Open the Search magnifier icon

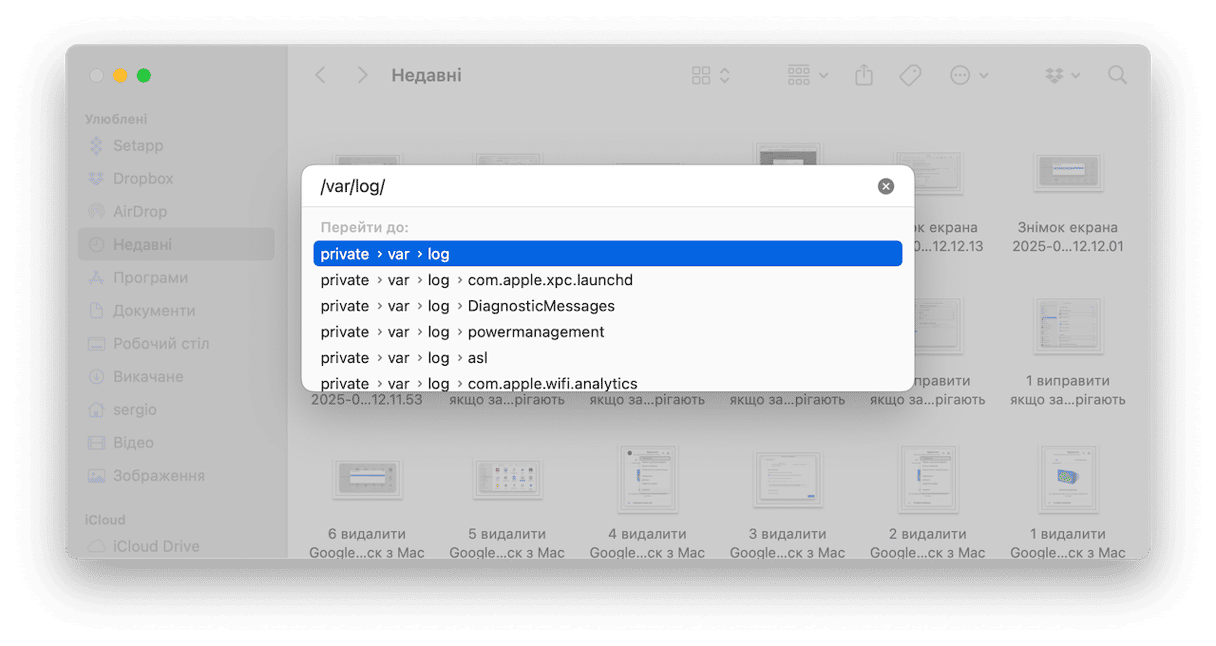[1117, 75]
